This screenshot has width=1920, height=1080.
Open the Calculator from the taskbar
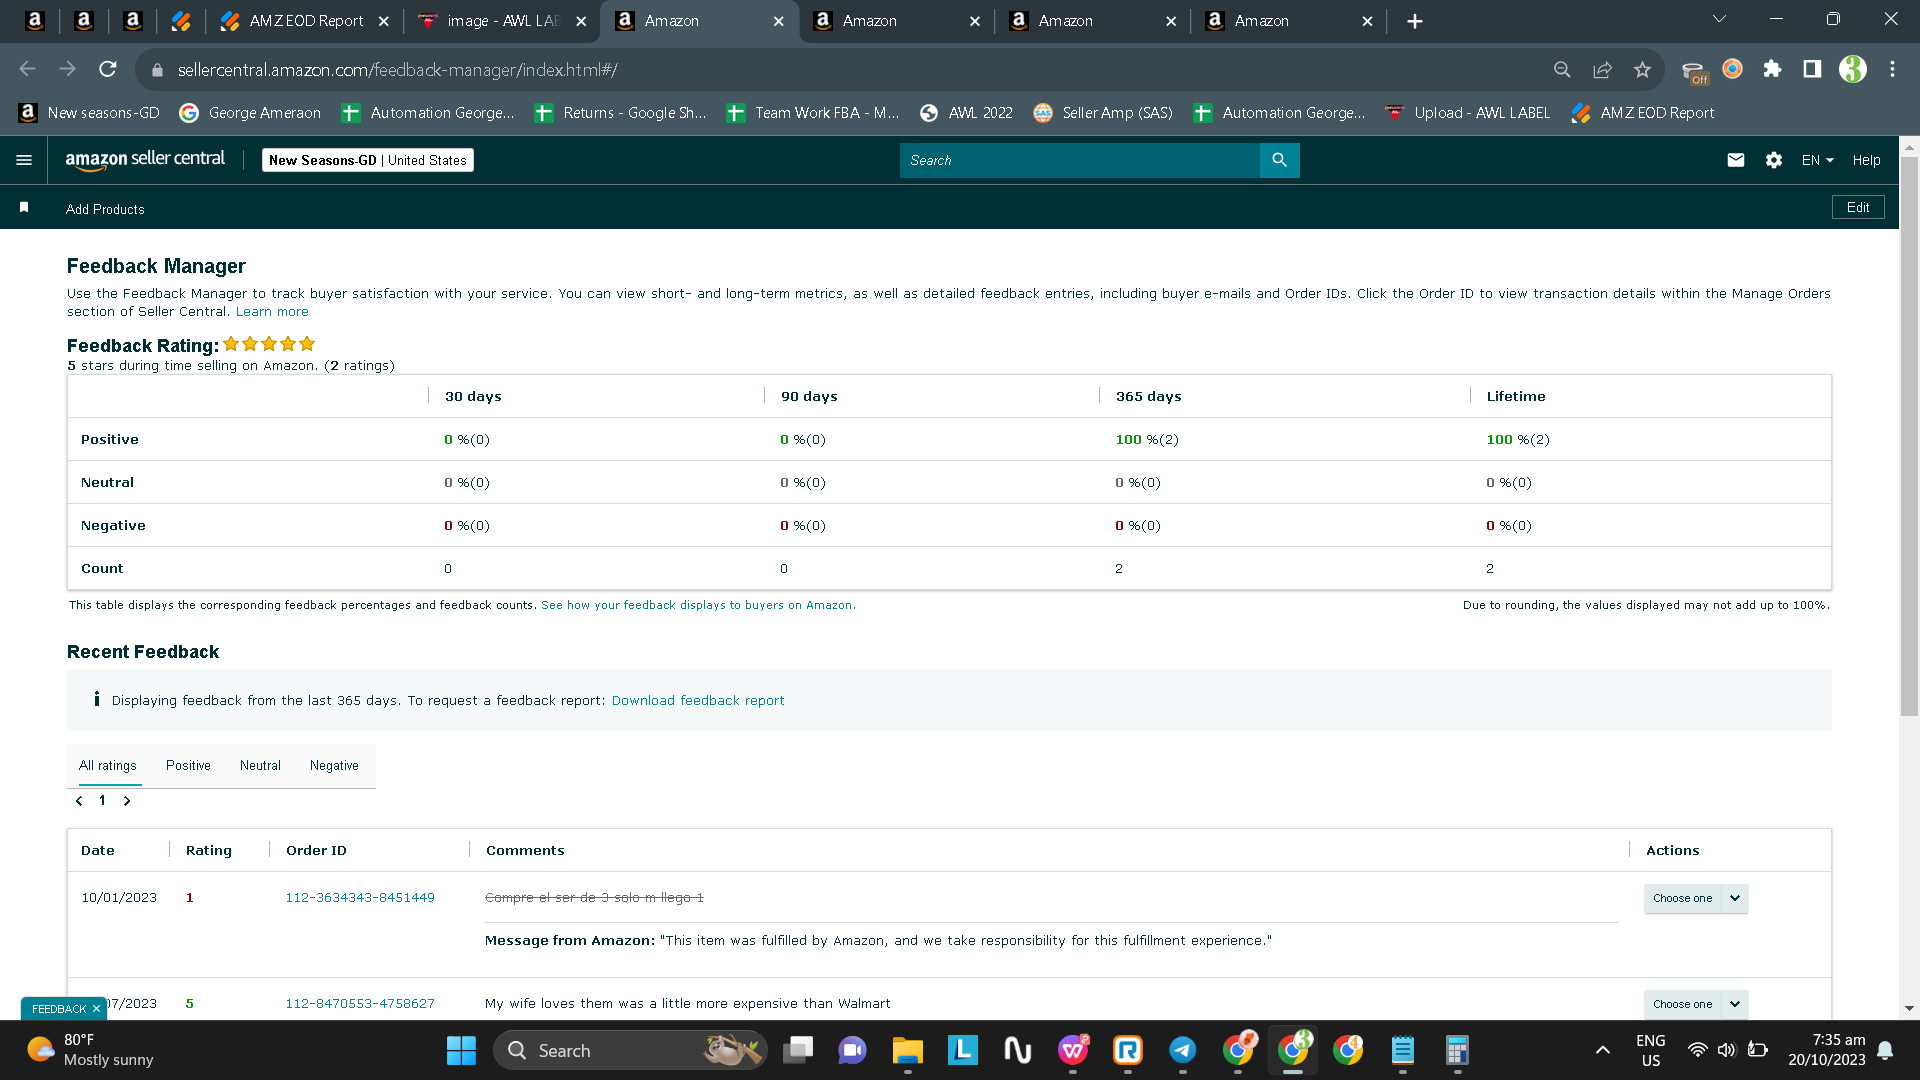click(1457, 1050)
